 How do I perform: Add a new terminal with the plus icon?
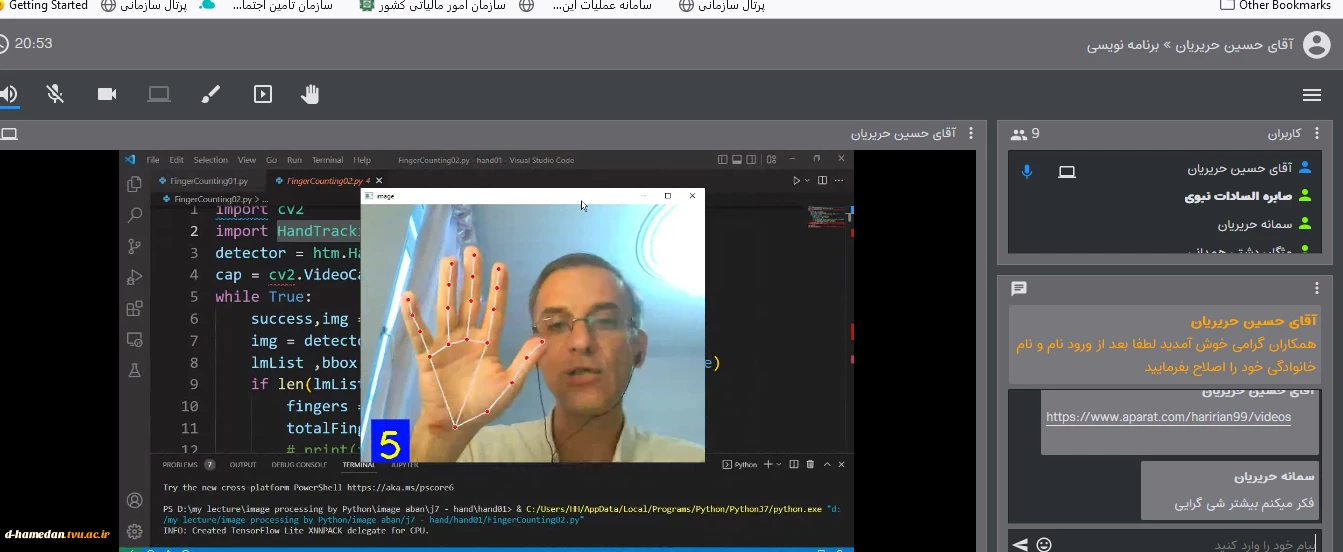point(768,465)
